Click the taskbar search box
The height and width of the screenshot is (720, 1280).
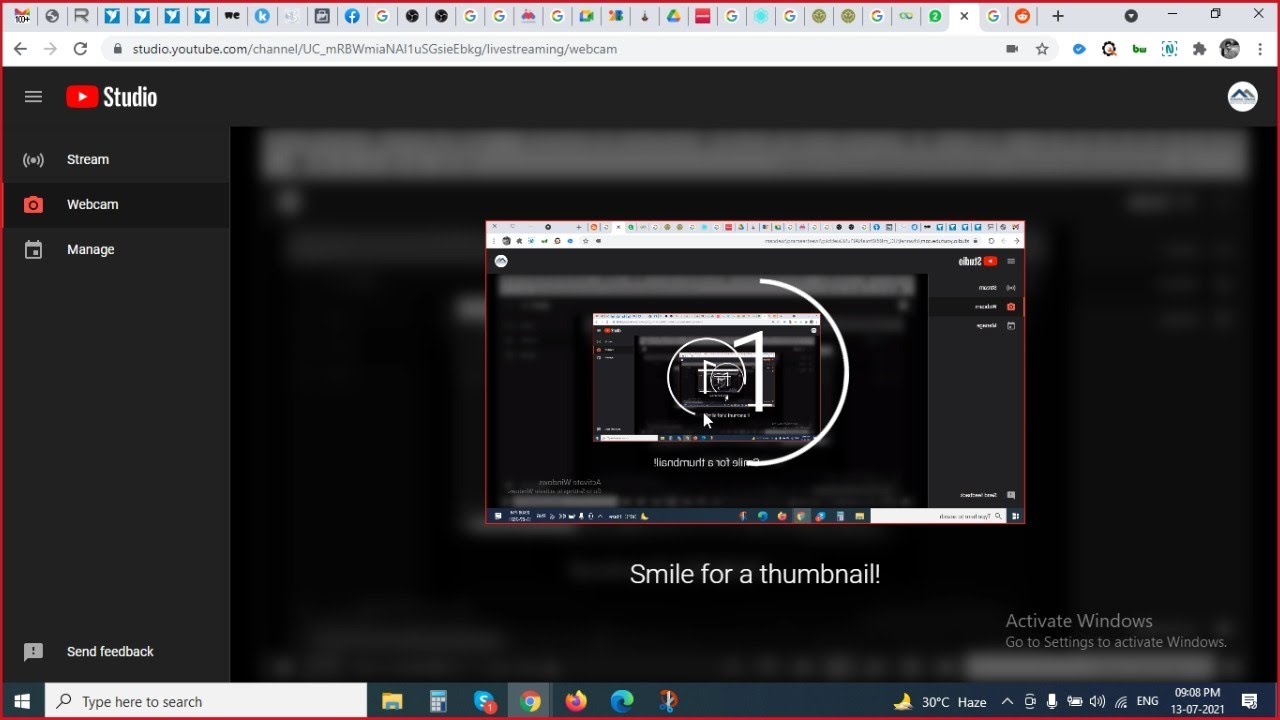[207, 701]
